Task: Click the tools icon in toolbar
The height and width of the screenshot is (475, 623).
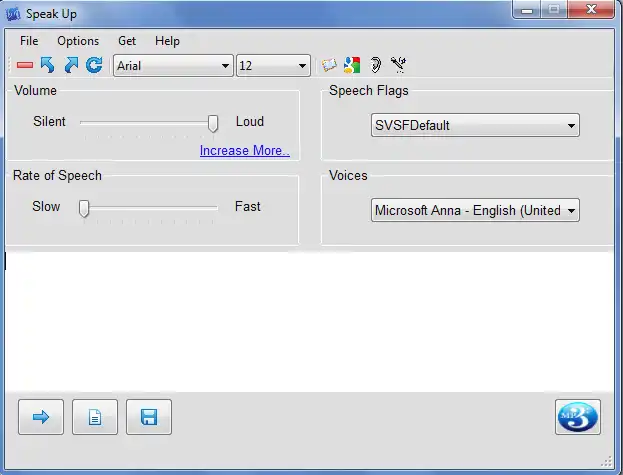Action: pyautogui.click(x=398, y=65)
